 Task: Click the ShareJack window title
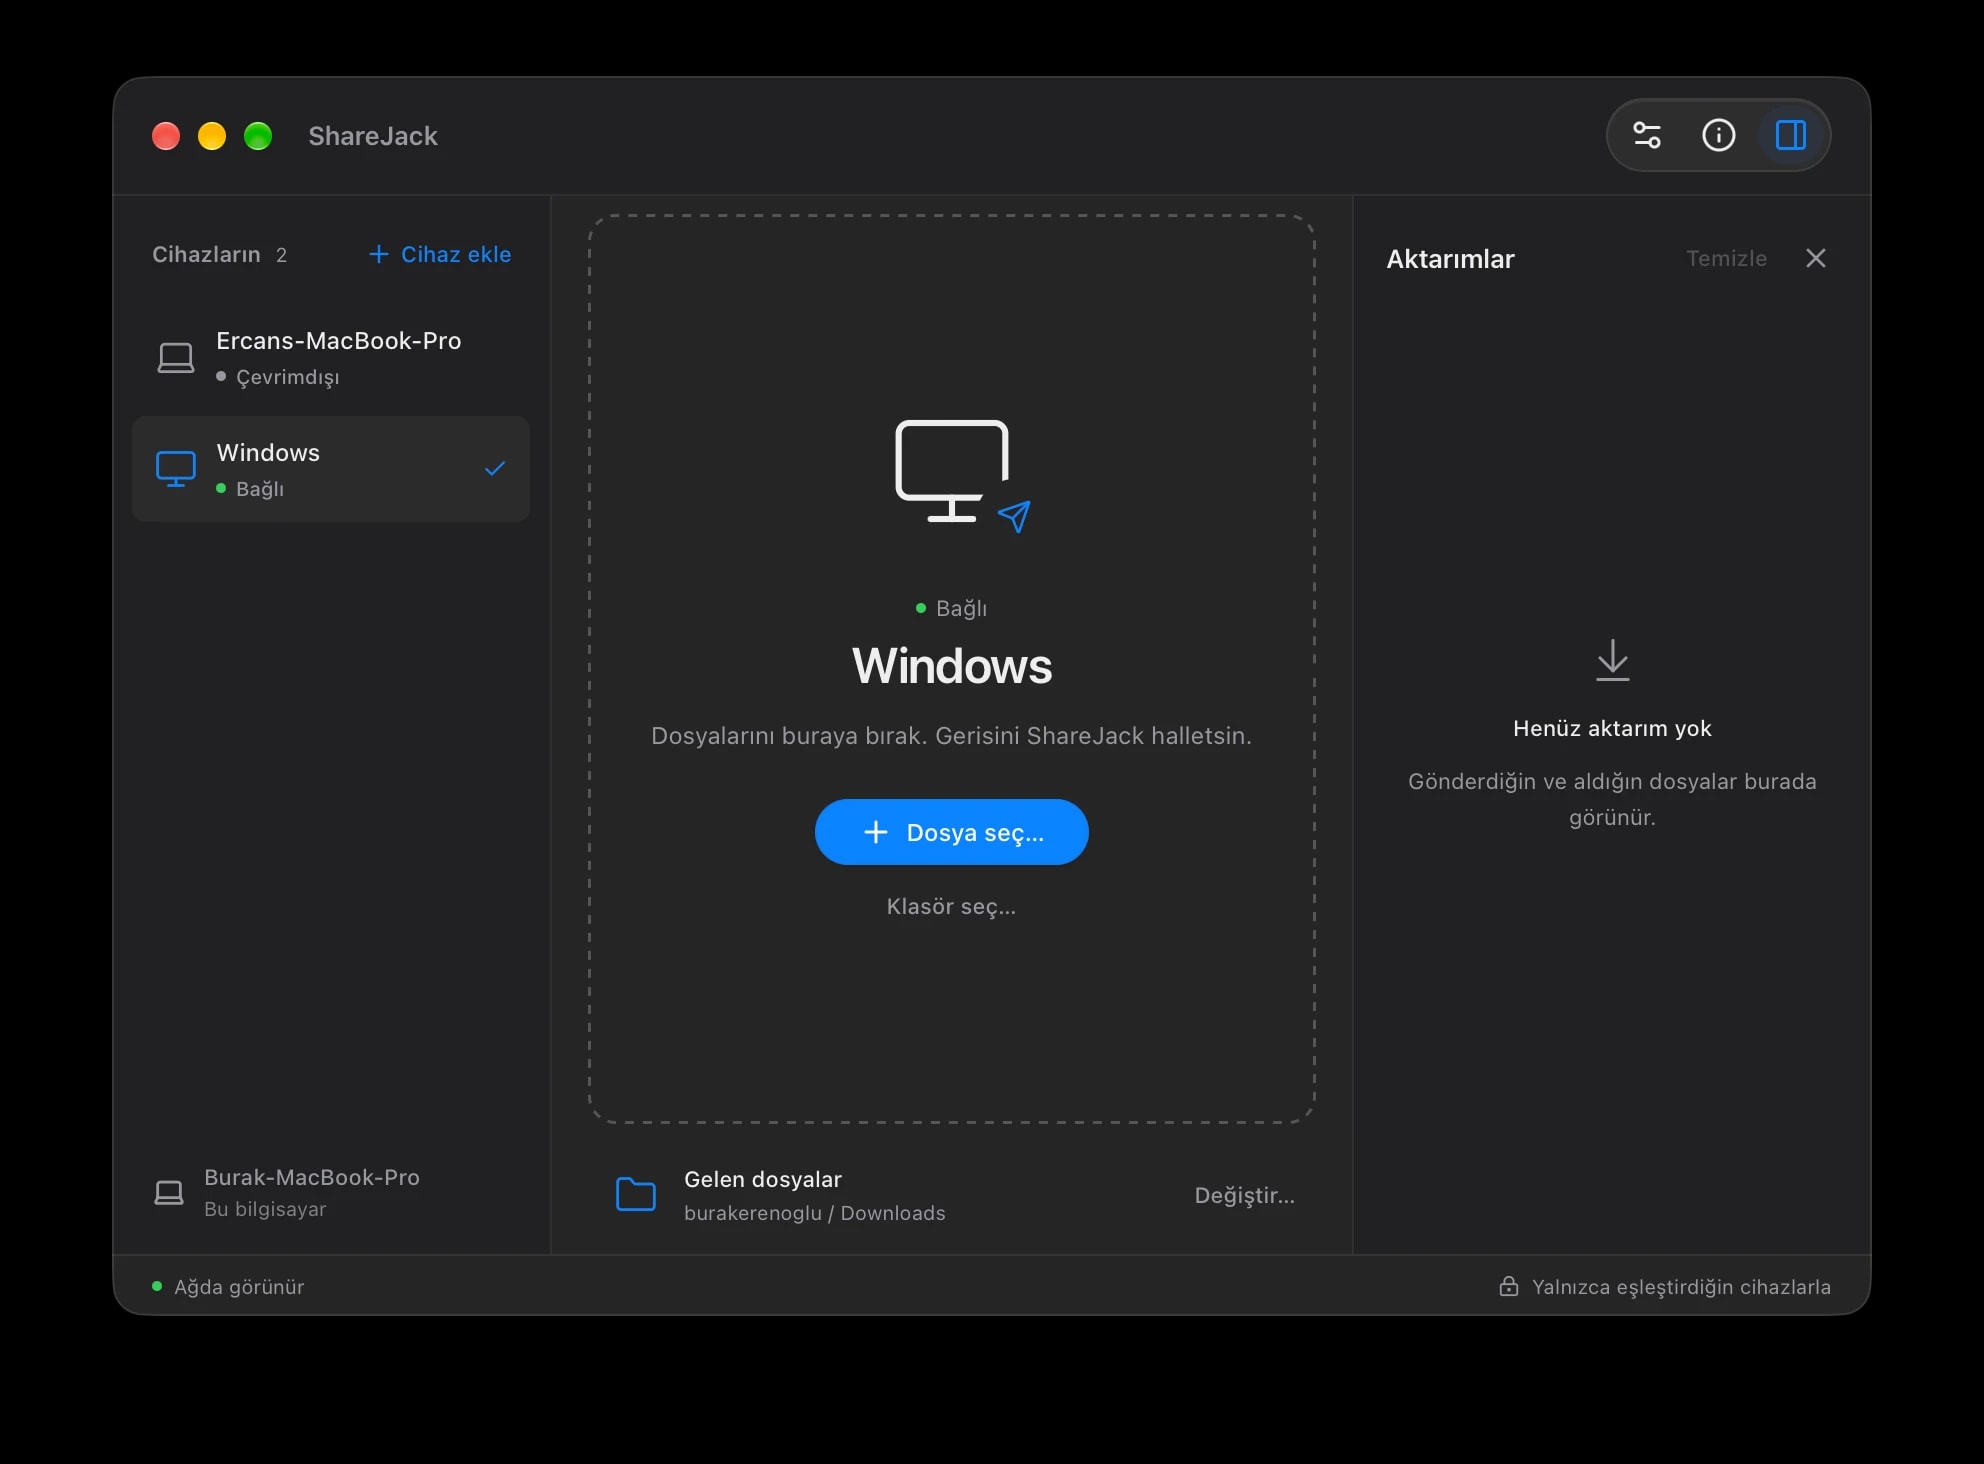coord(373,136)
